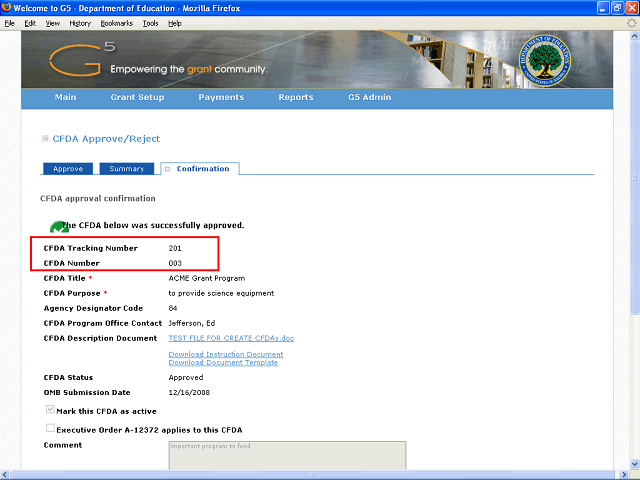Click the Department of Education seal

pyautogui.click(x=544, y=60)
